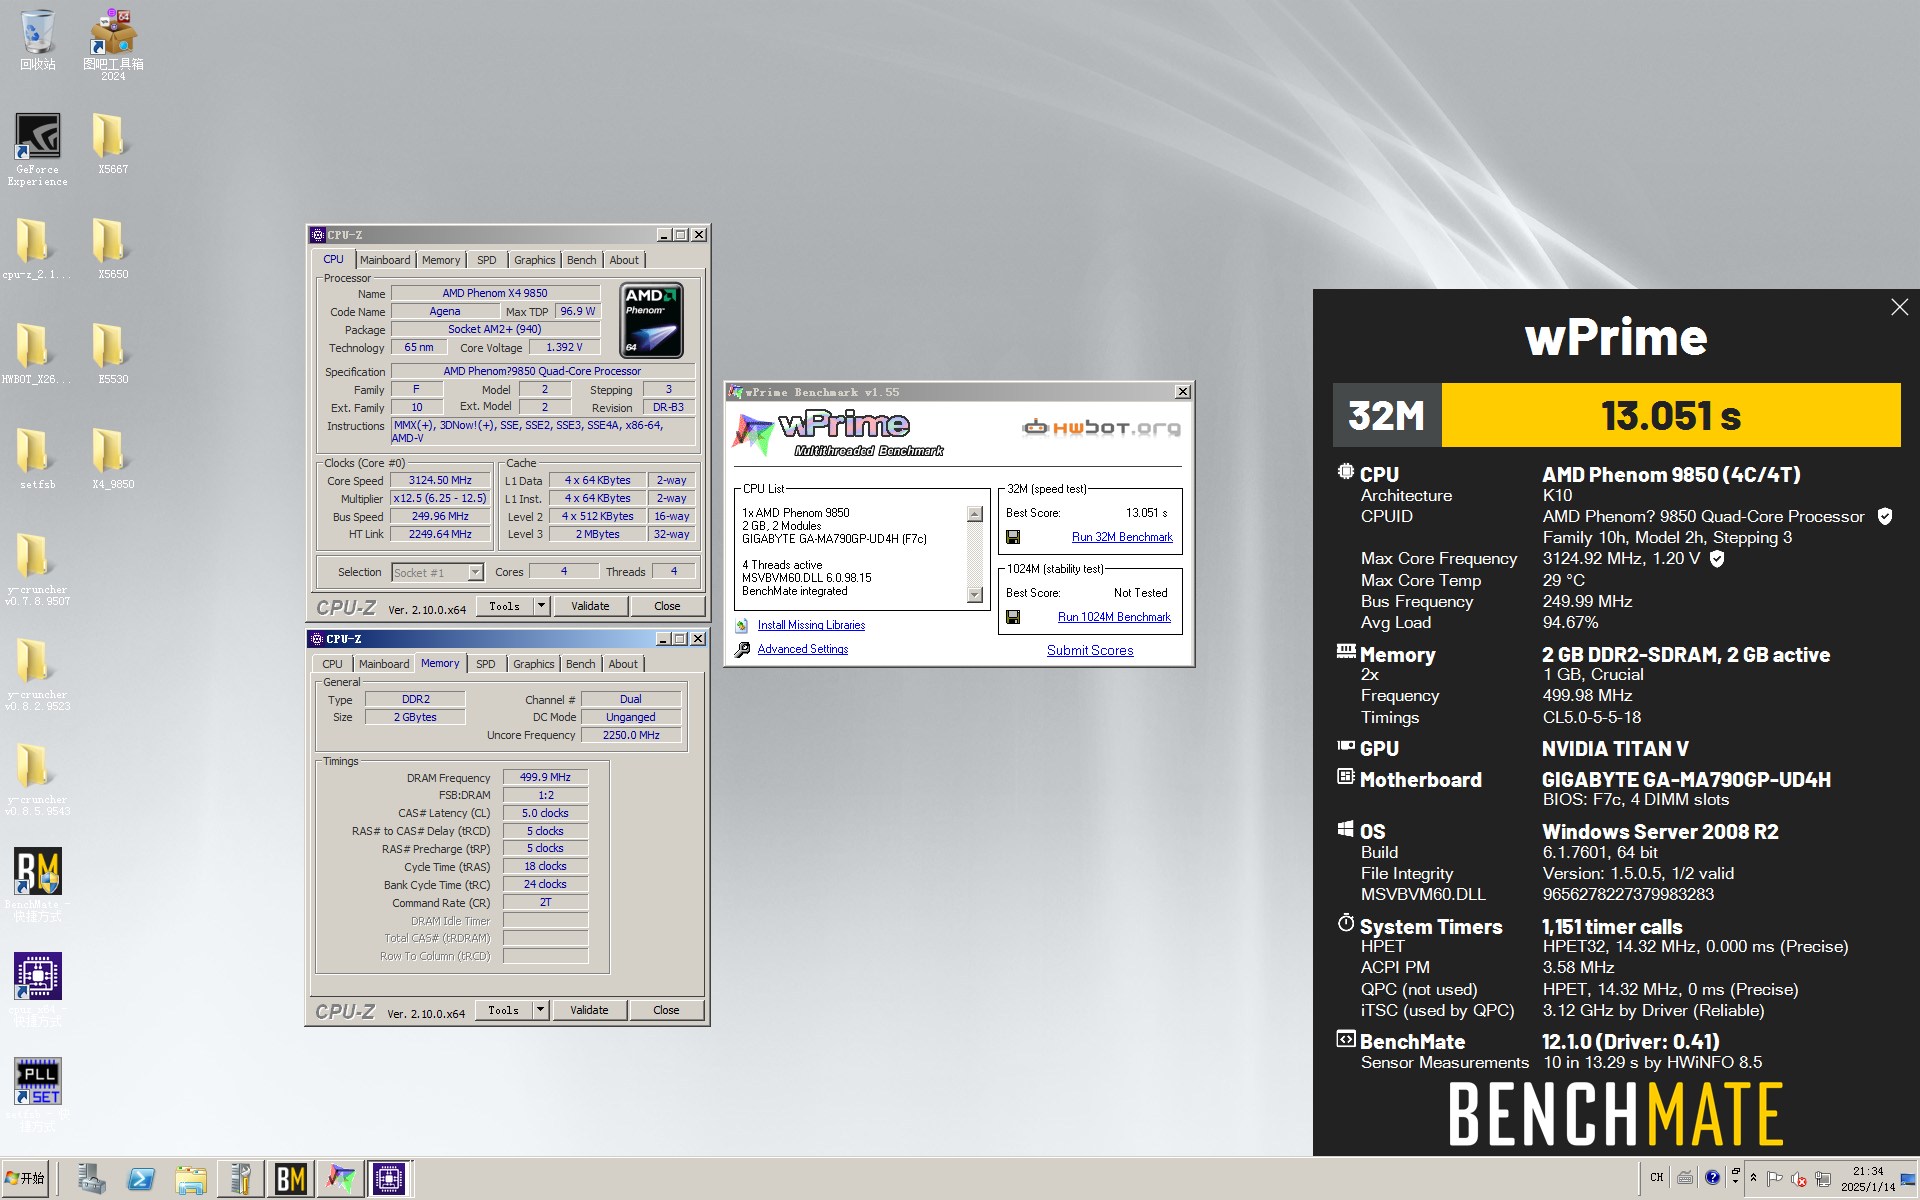Launch the BenchMate desktop shortcut
The image size is (1920, 1200).
click(x=37, y=885)
